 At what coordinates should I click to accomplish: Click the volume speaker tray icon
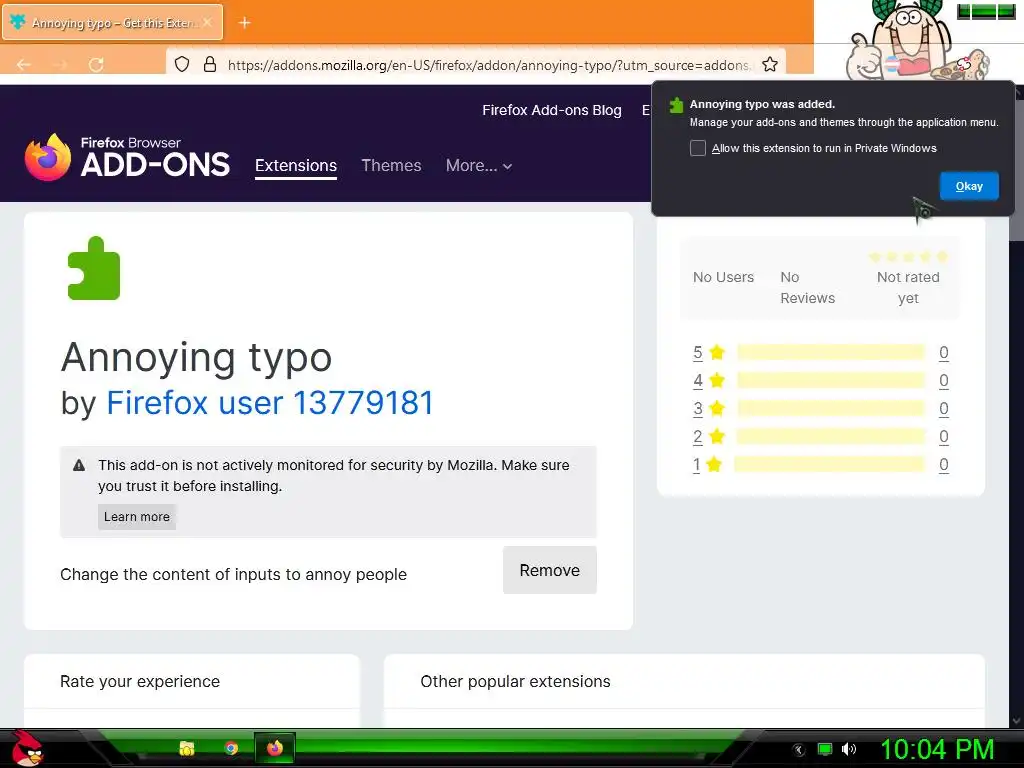[849, 749]
